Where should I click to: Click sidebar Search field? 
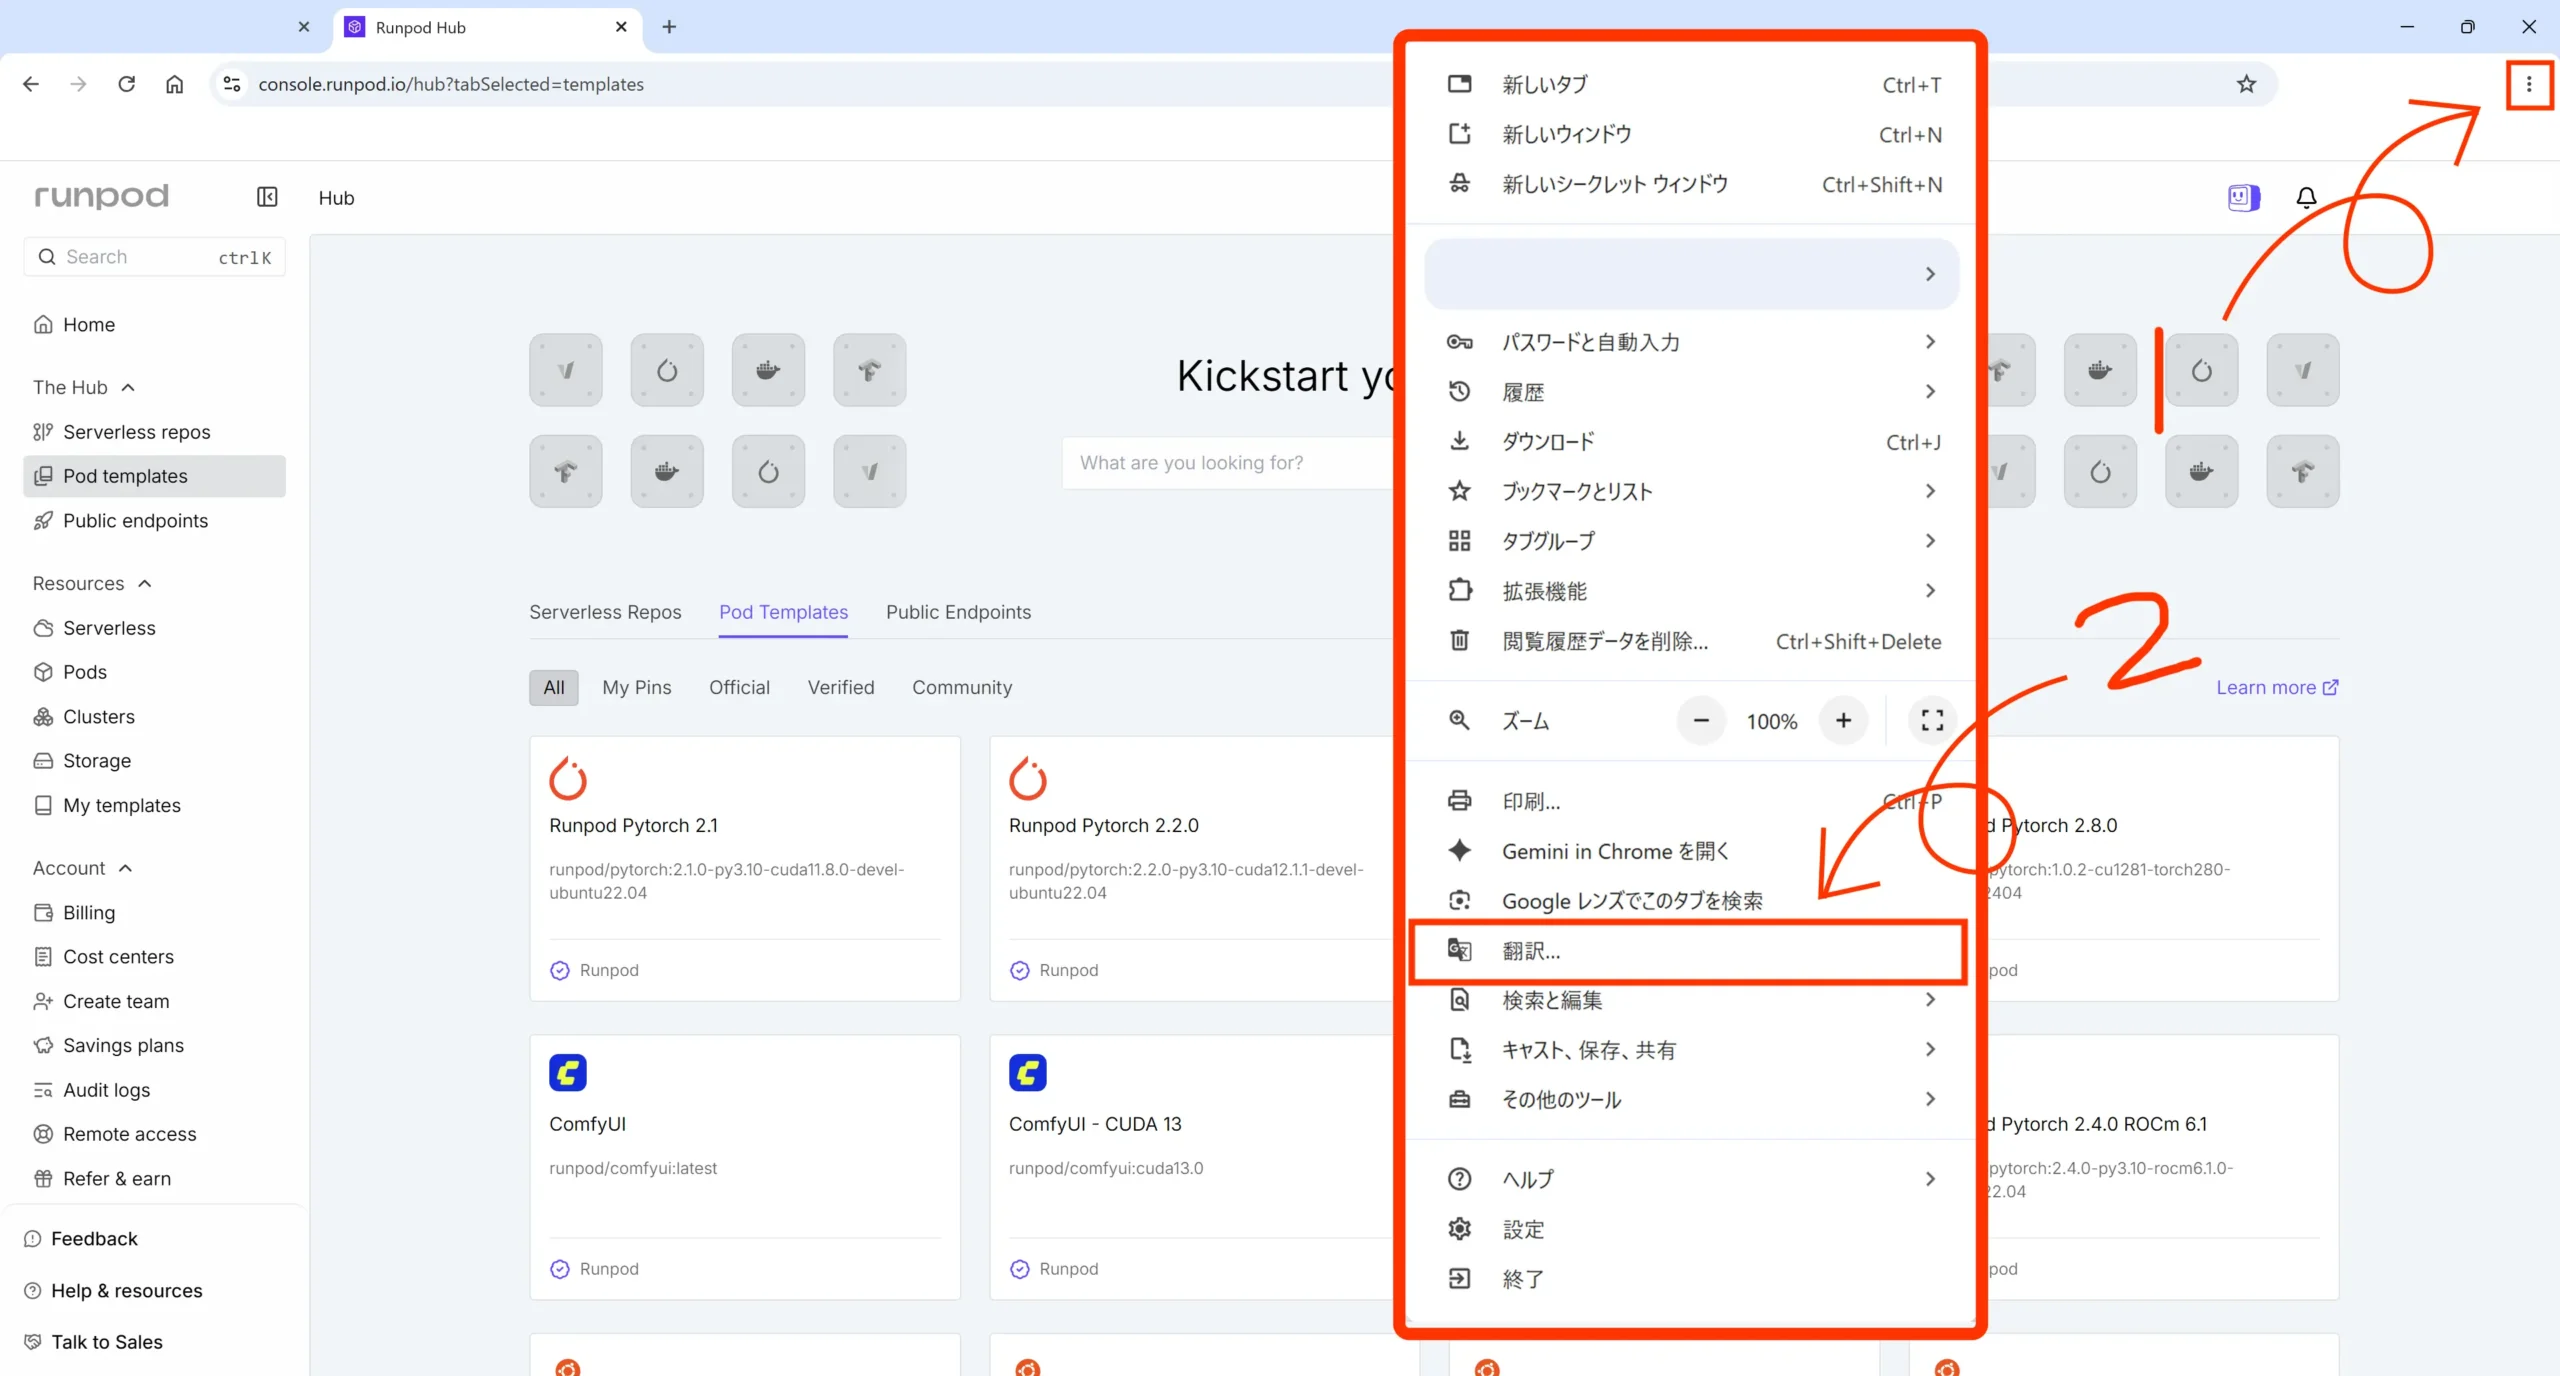[x=154, y=257]
